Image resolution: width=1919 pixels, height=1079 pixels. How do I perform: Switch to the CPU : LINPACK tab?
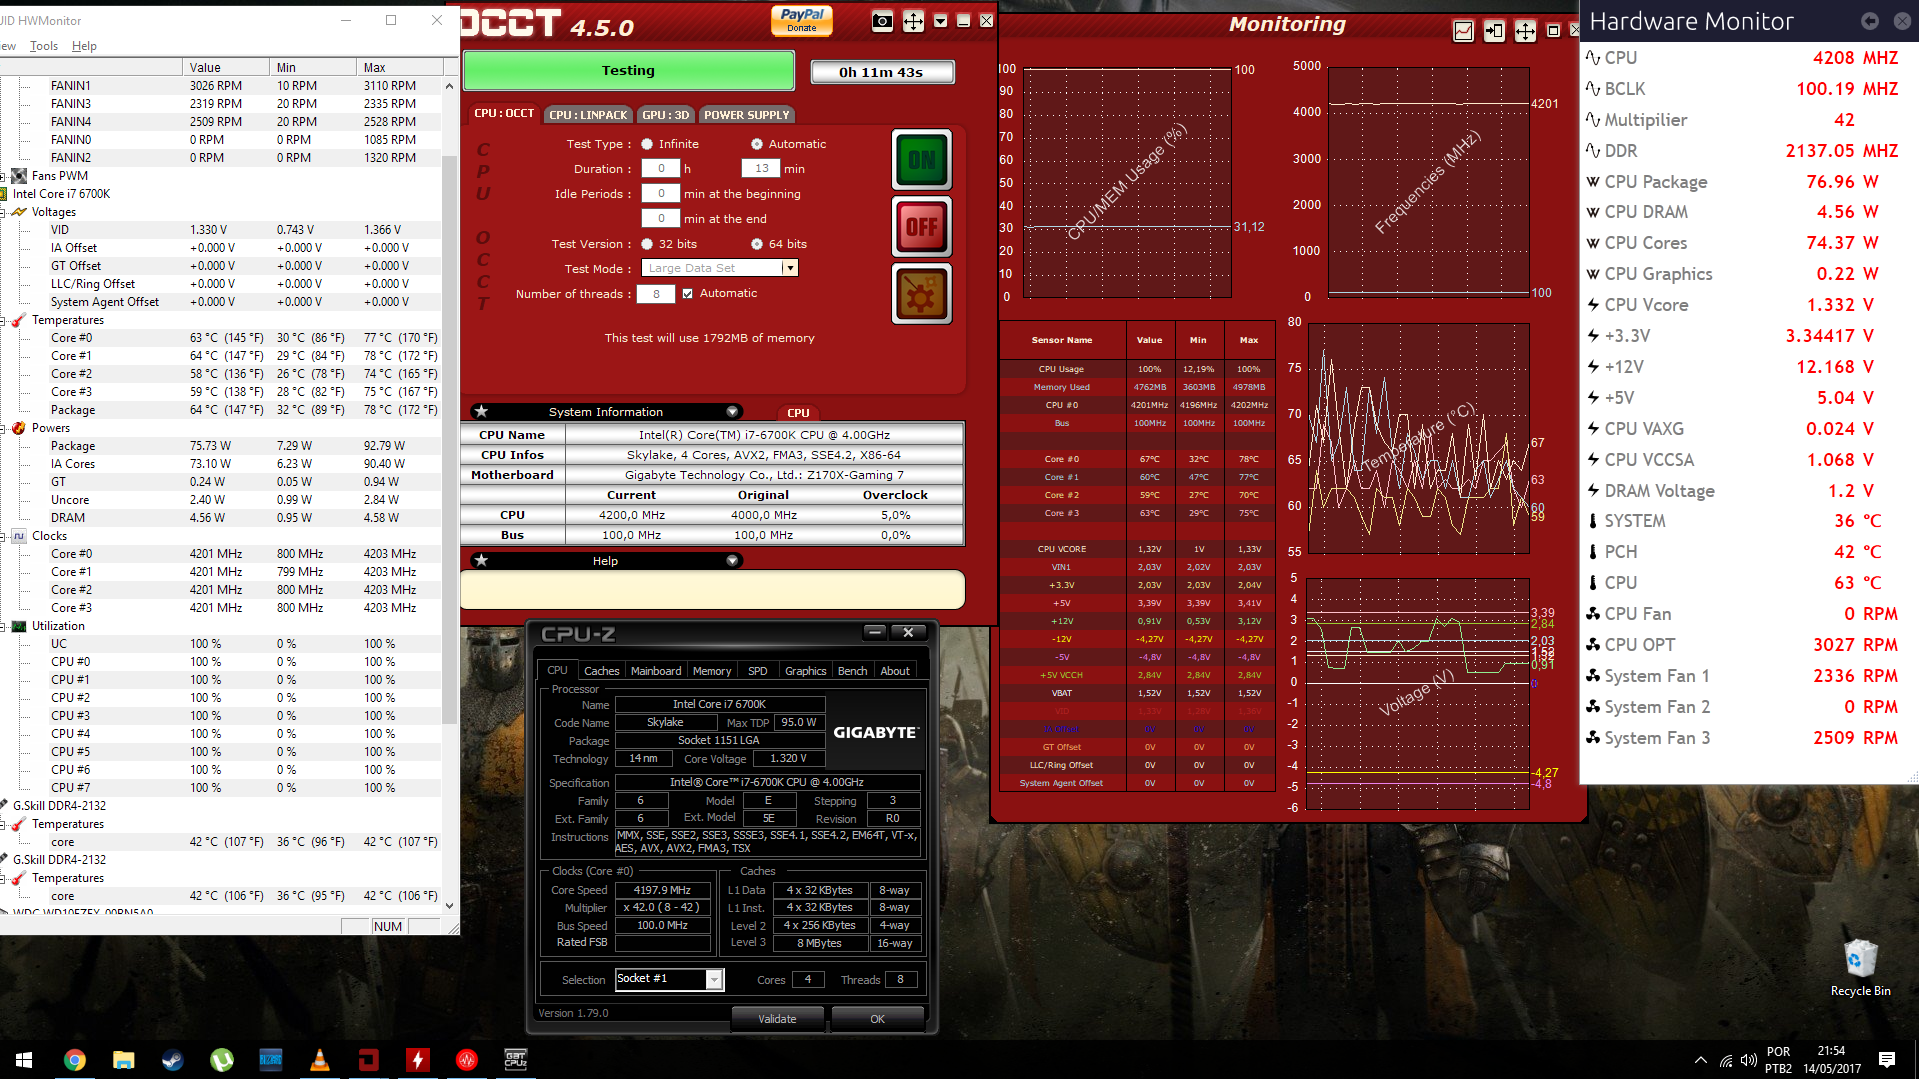(588, 115)
